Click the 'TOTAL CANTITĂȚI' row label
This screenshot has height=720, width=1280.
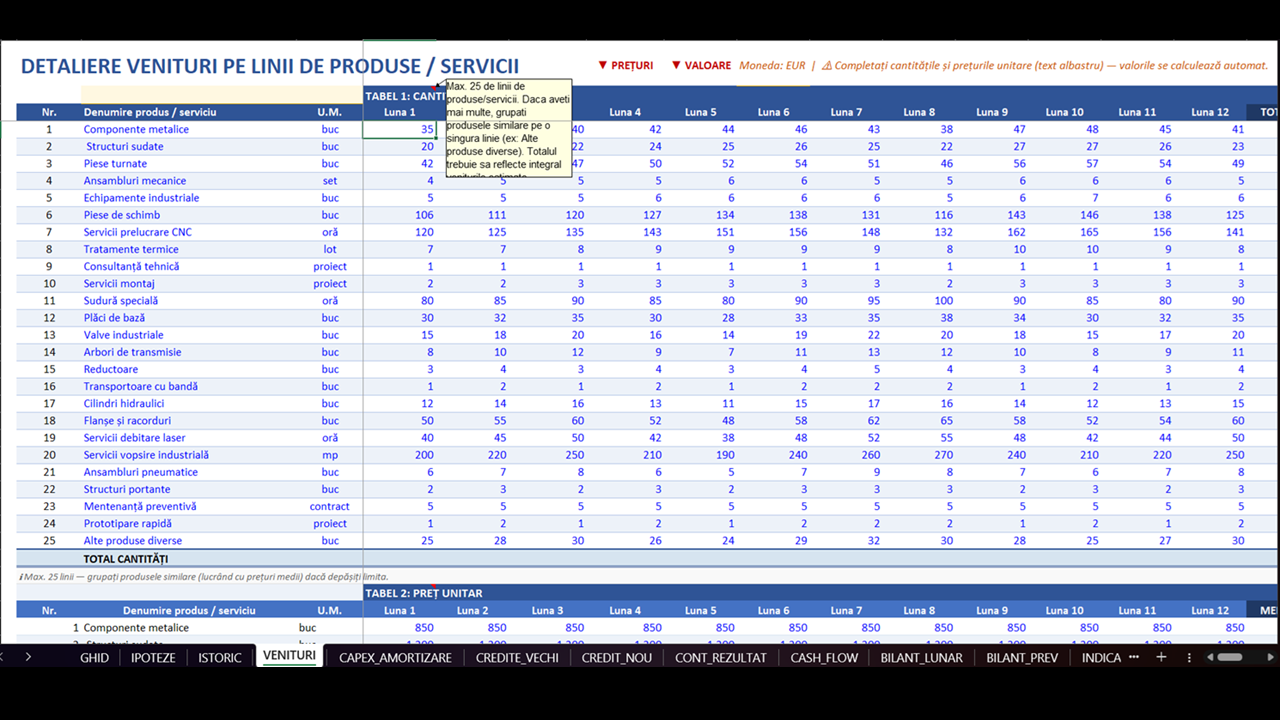125,559
